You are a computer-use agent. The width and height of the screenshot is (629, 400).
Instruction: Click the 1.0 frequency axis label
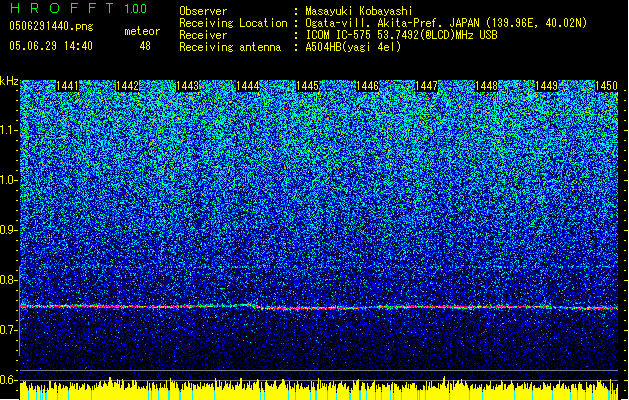(x=9, y=180)
